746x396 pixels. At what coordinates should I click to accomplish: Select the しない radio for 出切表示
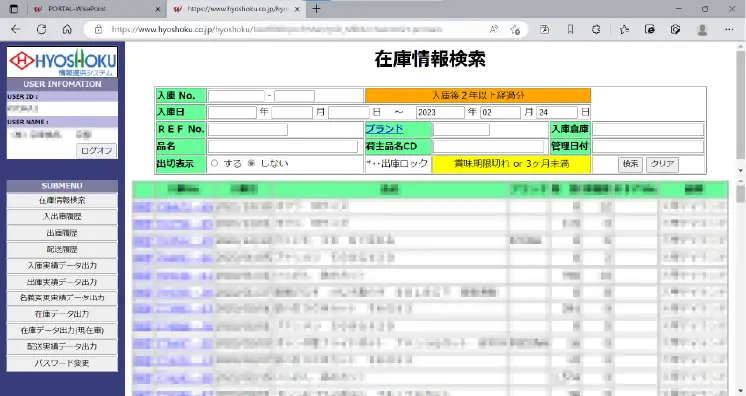252,163
